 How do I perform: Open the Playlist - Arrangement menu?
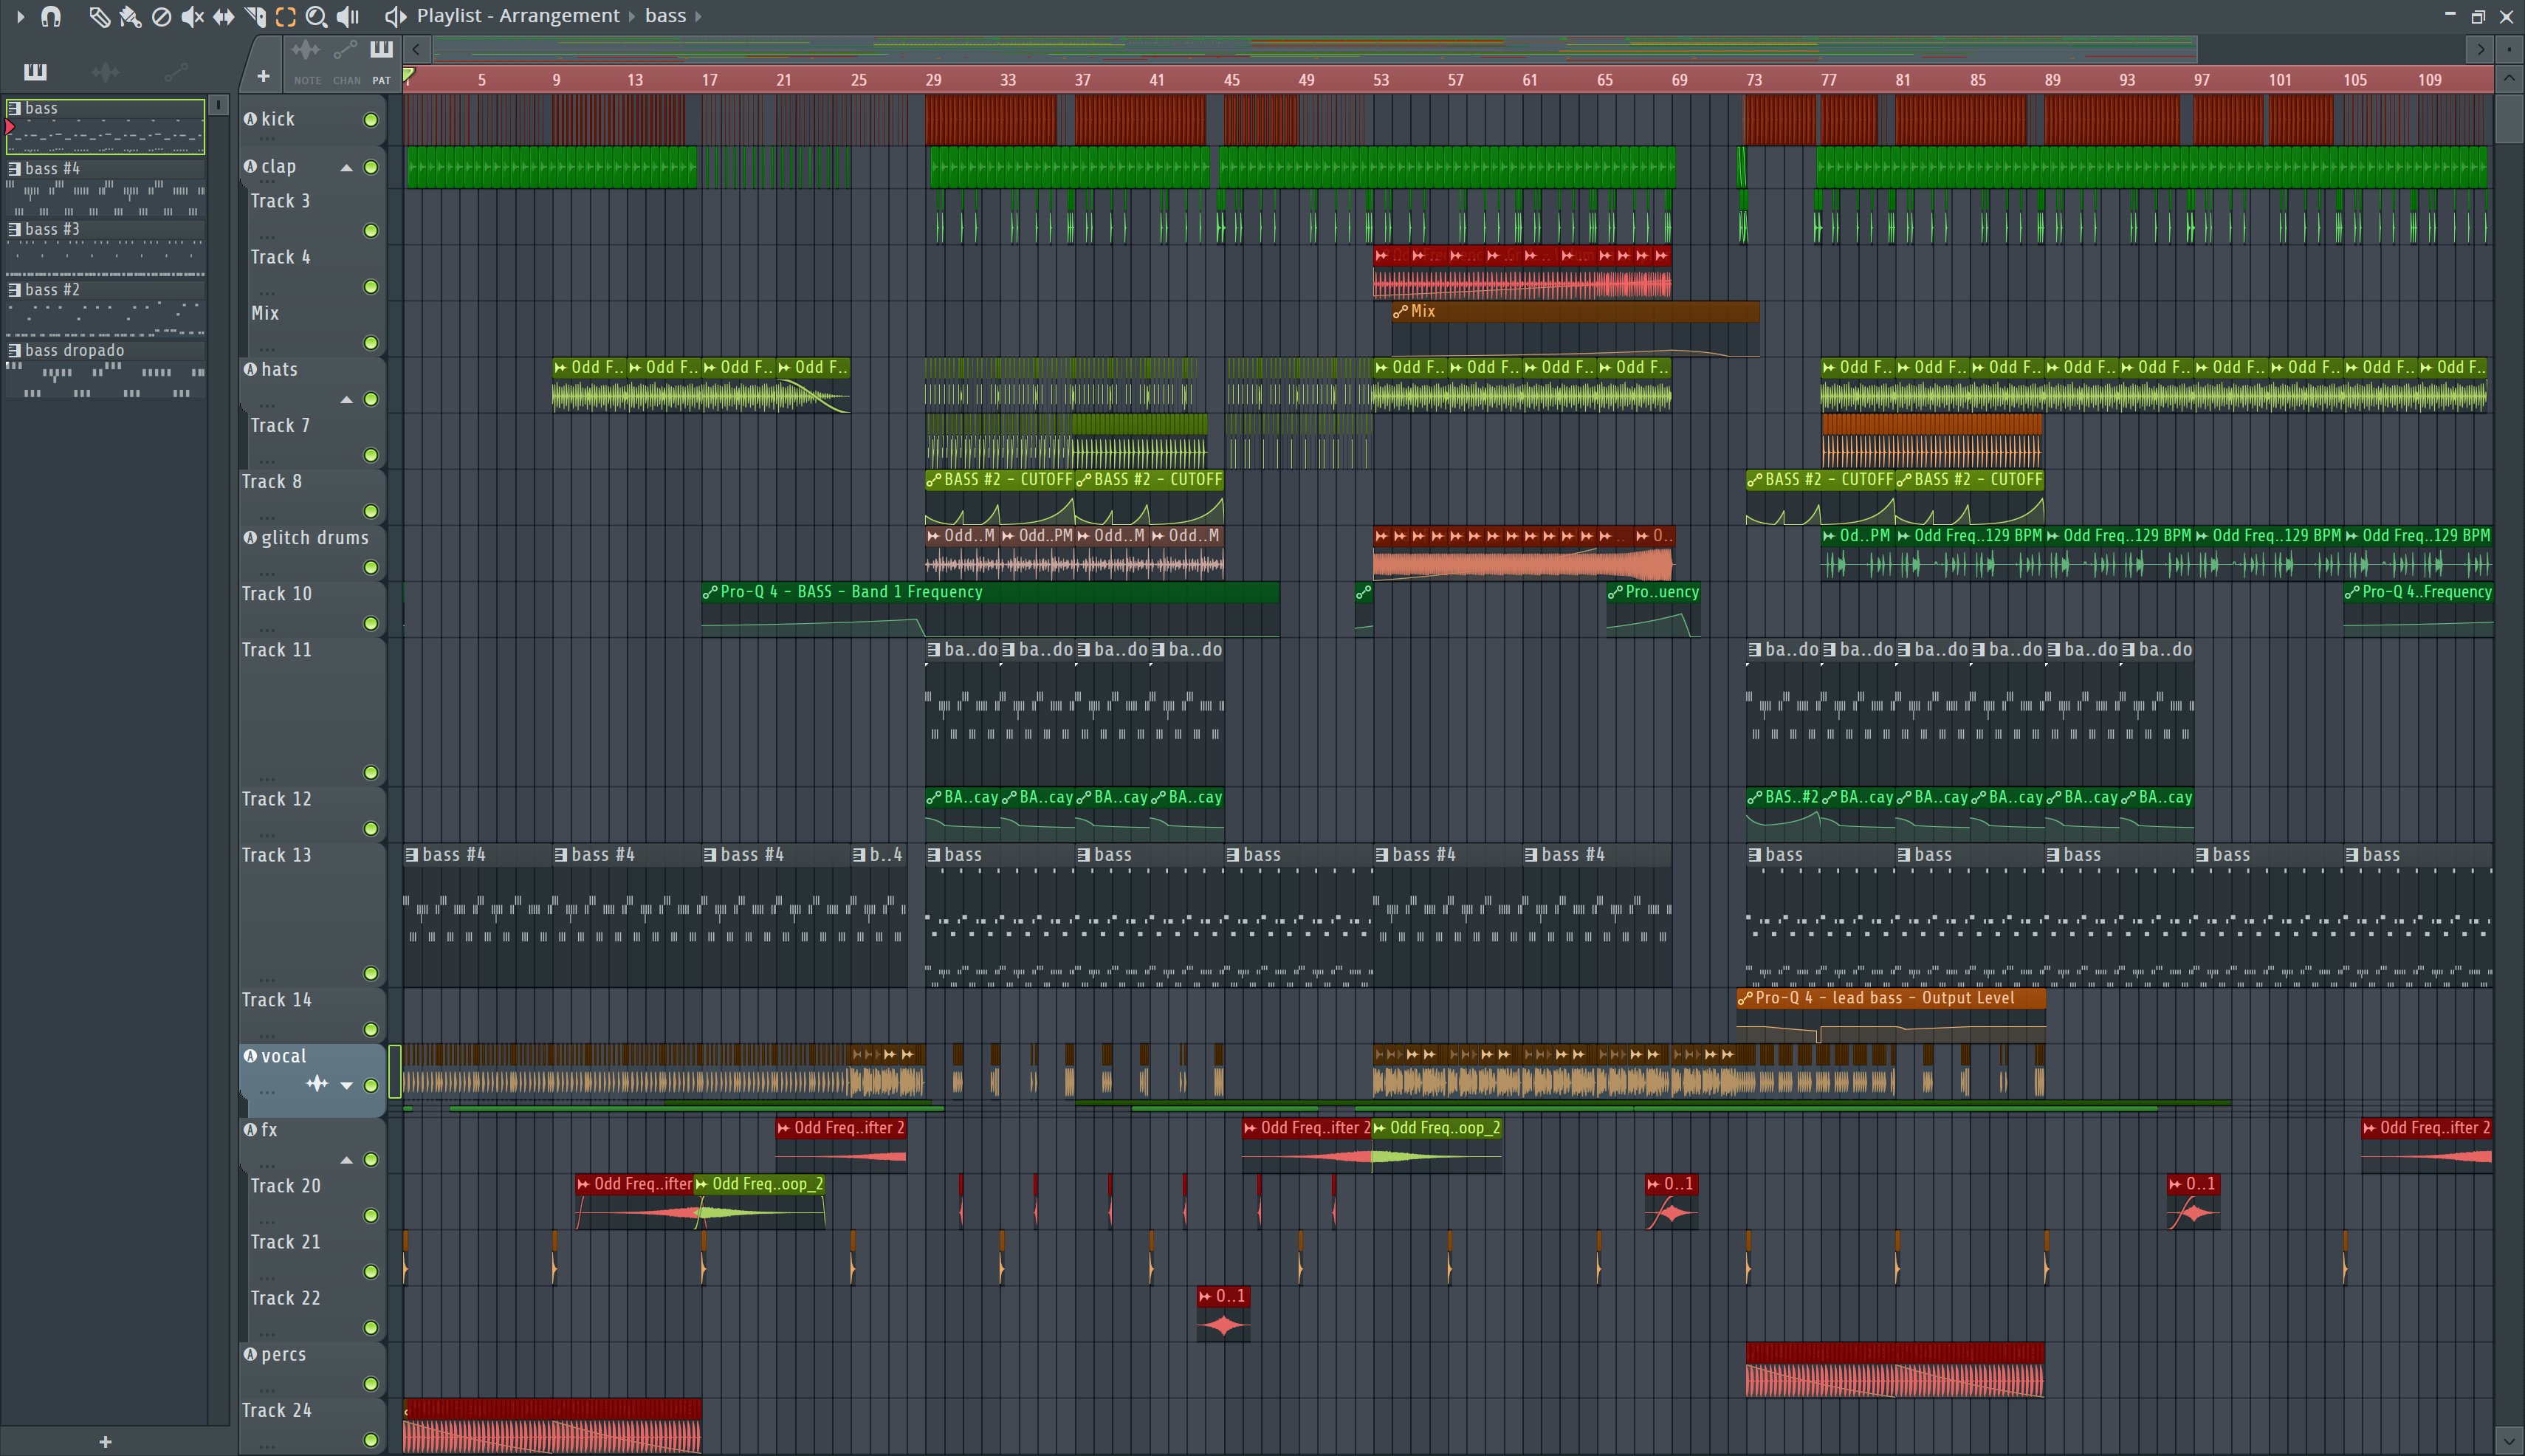pos(518,16)
